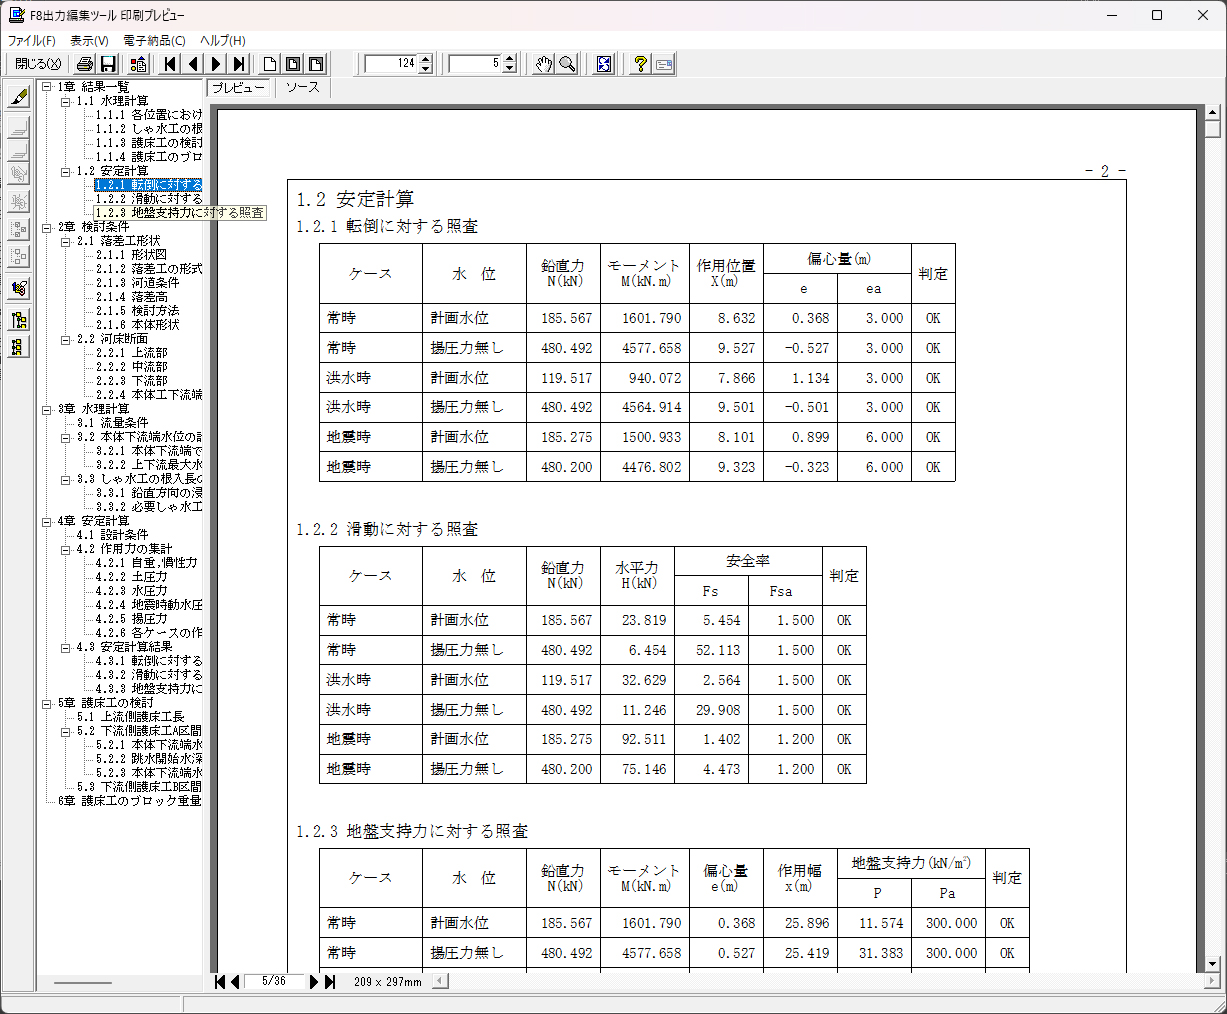The image size is (1227, 1014).
Task: Click the F8 application icon in title bar
Action: point(16,15)
